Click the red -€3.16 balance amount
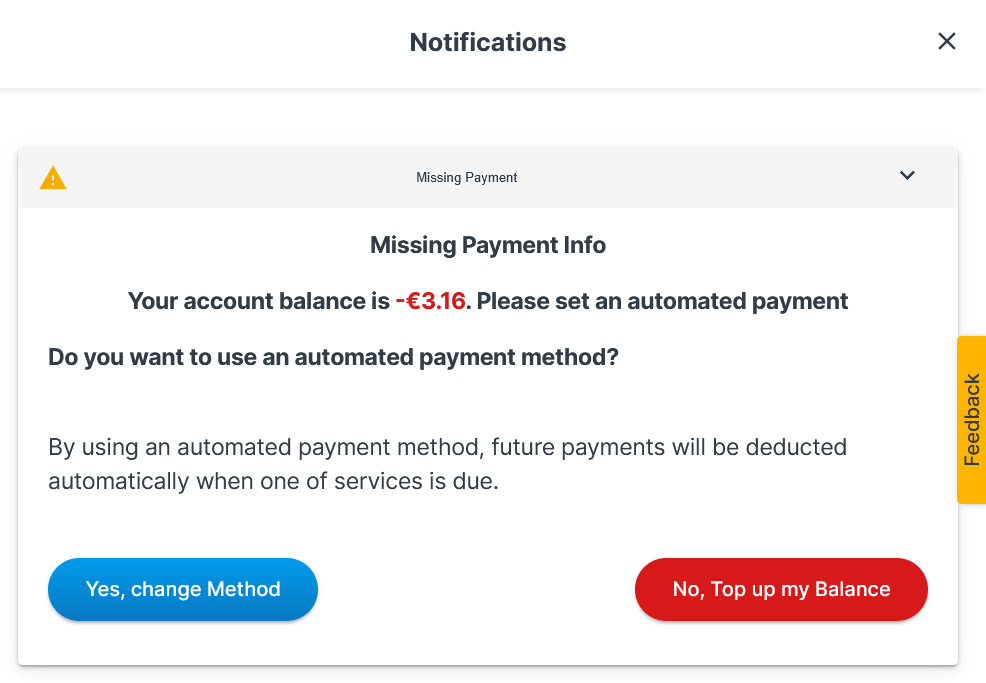Image resolution: width=986 pixels, height=683 pixels. coord(430,301)
